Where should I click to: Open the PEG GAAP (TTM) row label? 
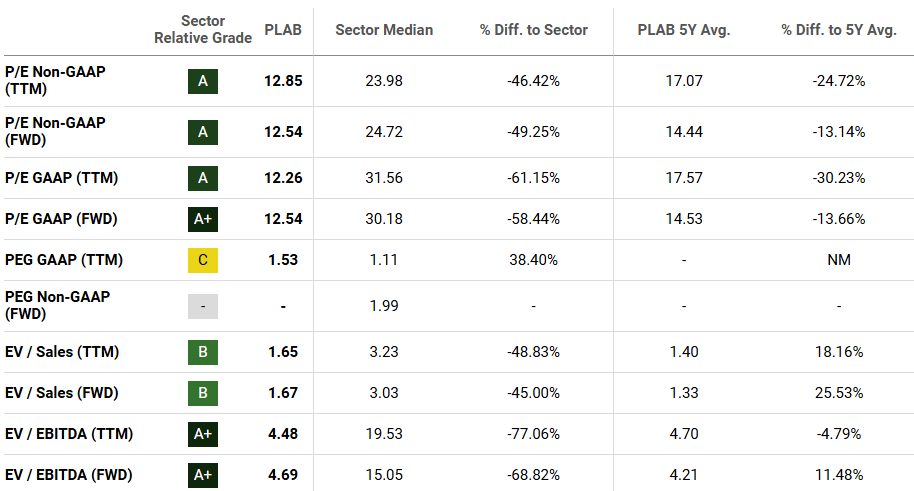tap(64, 260)
